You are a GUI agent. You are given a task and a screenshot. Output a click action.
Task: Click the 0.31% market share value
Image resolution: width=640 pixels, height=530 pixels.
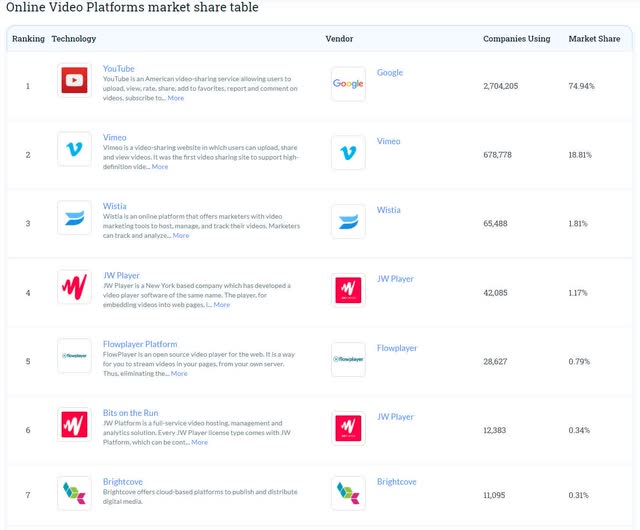[578, 495]
